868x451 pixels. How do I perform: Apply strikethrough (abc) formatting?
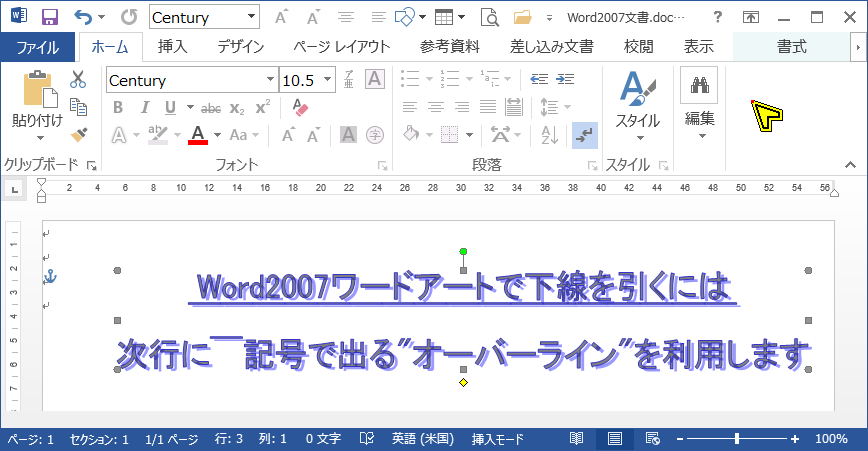211,108
